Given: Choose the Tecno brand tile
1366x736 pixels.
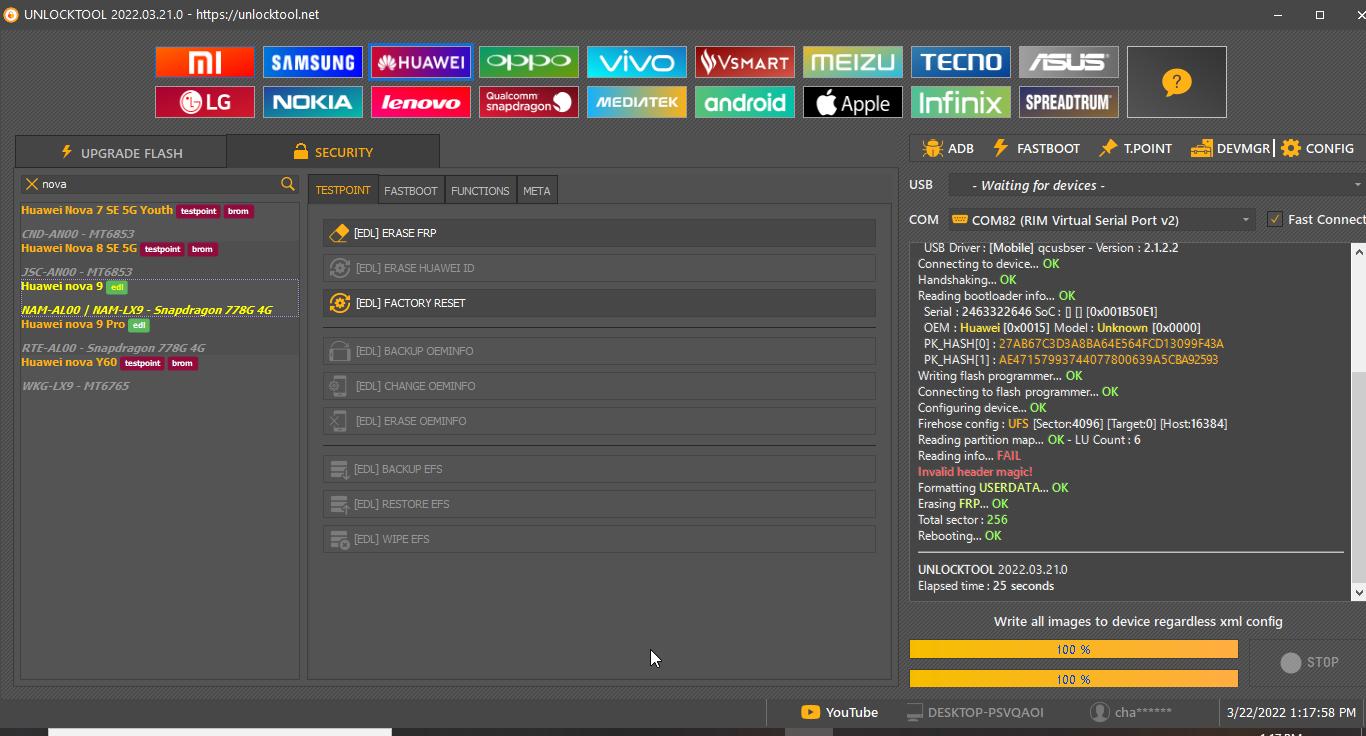Looking at the screenshot, I should coord(961,62).
